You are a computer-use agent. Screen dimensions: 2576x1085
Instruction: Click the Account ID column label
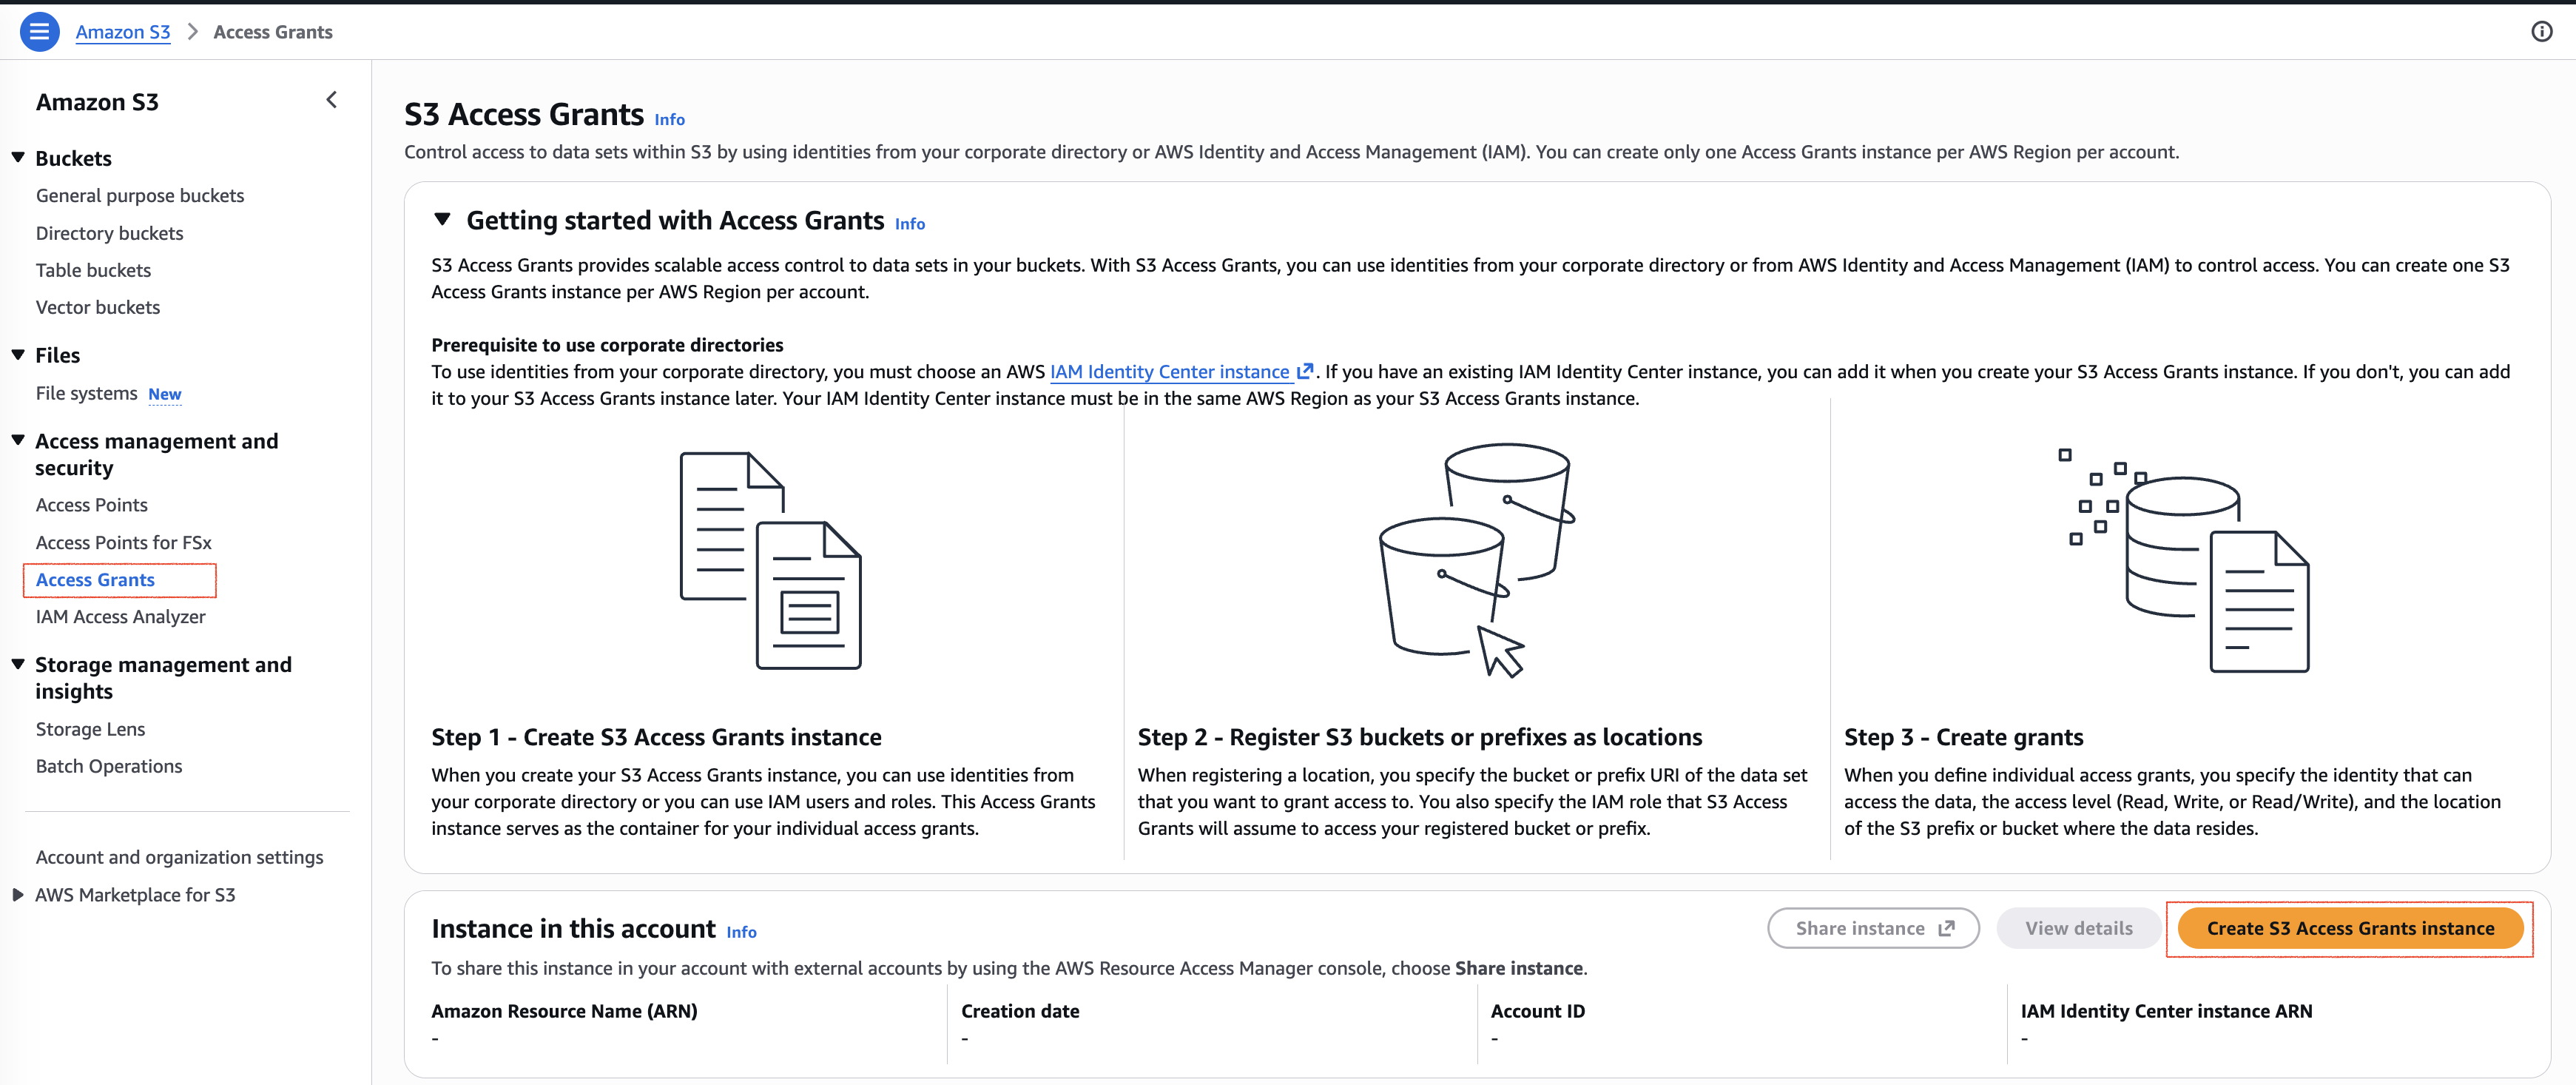click(1537, 1011)
